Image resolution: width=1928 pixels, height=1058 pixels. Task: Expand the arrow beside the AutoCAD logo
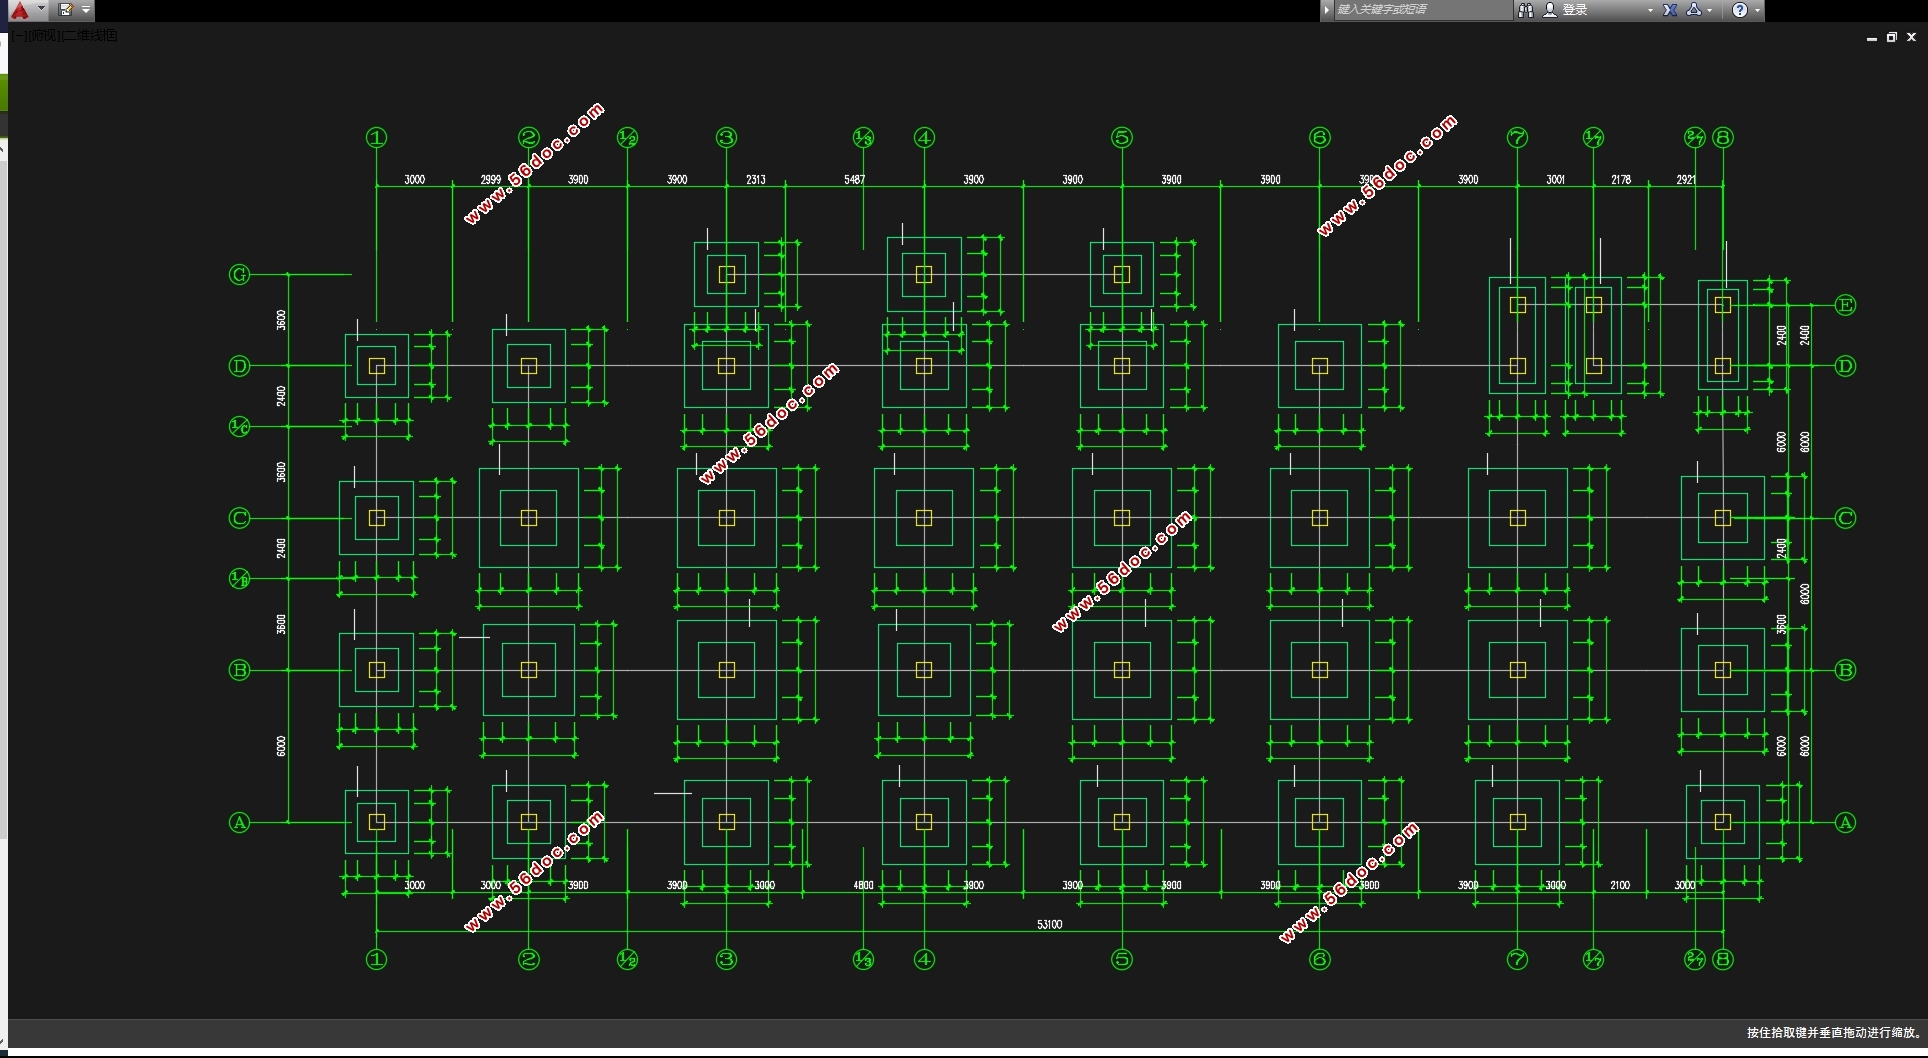point(41,9)
